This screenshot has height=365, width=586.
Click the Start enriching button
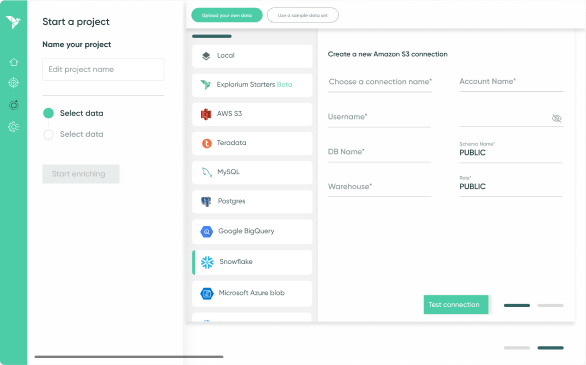[x=81, y=174]
